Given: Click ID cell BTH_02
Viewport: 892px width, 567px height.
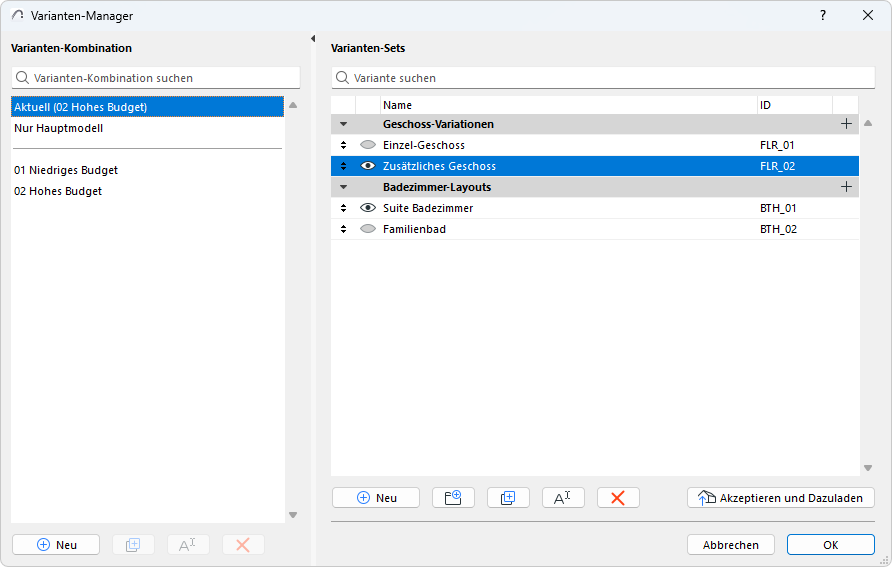Looking at the screenshot, I should tap(778, 229).
